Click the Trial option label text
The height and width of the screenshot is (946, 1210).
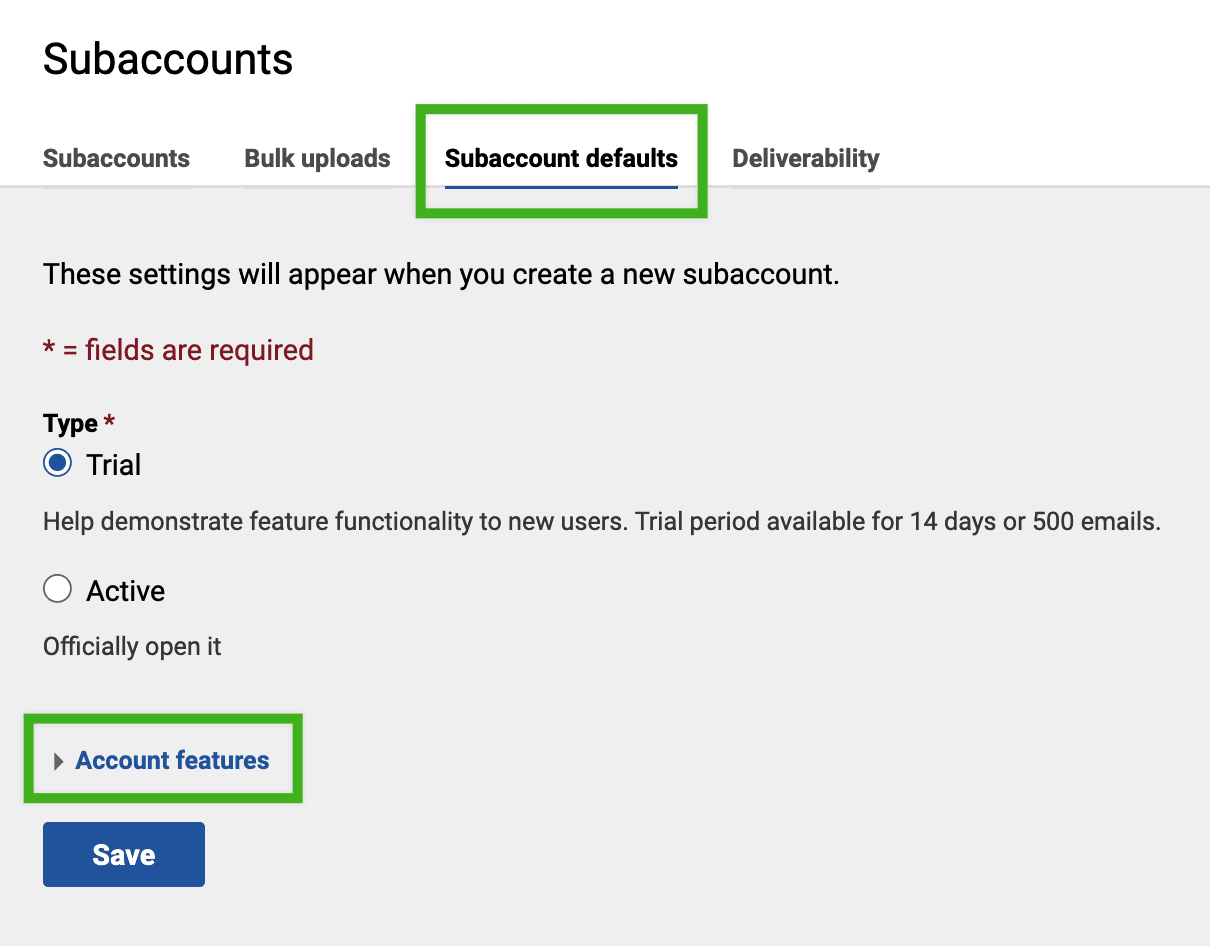pyautogui.click(x=114, y=465)
